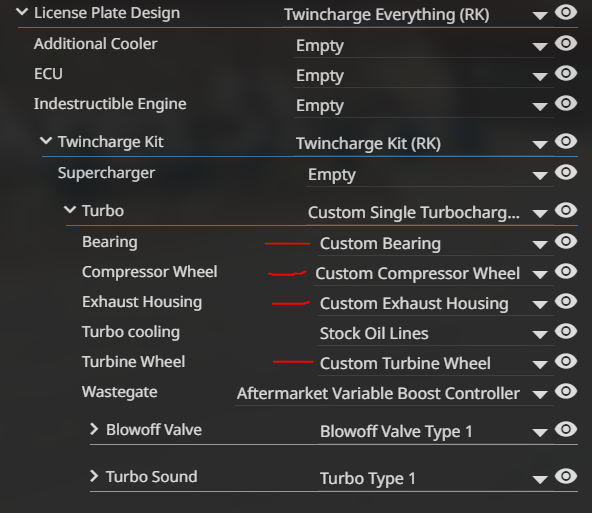
Task: Collapse the Turbo subsection chevron
Action: pos(70,210)
